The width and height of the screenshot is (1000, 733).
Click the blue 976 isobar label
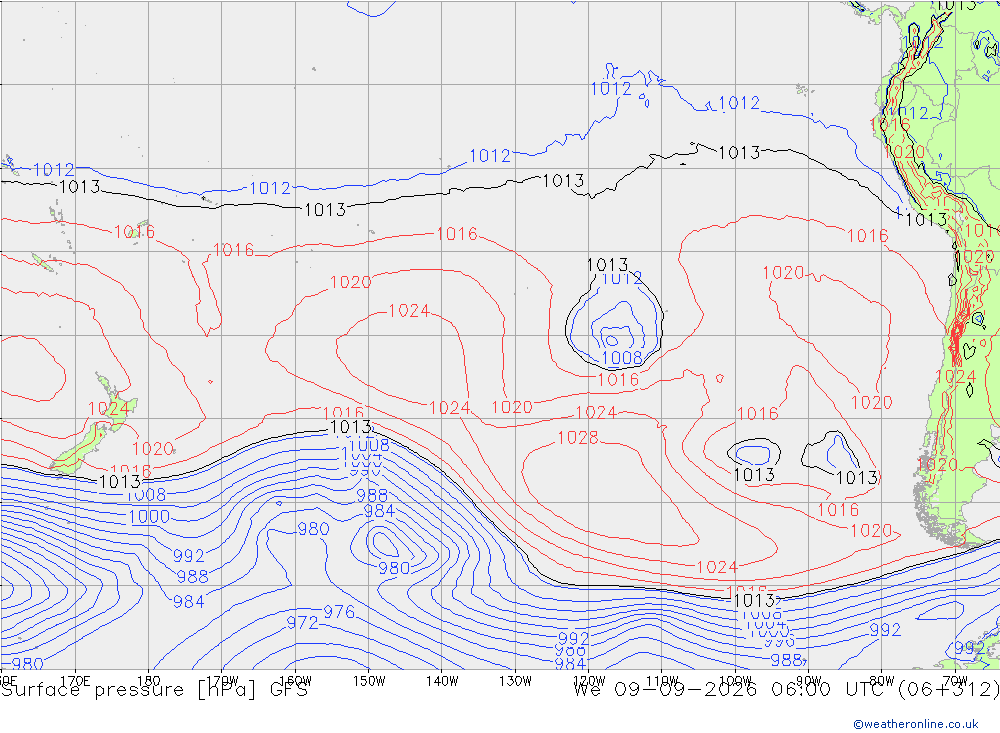click(339, 612)
